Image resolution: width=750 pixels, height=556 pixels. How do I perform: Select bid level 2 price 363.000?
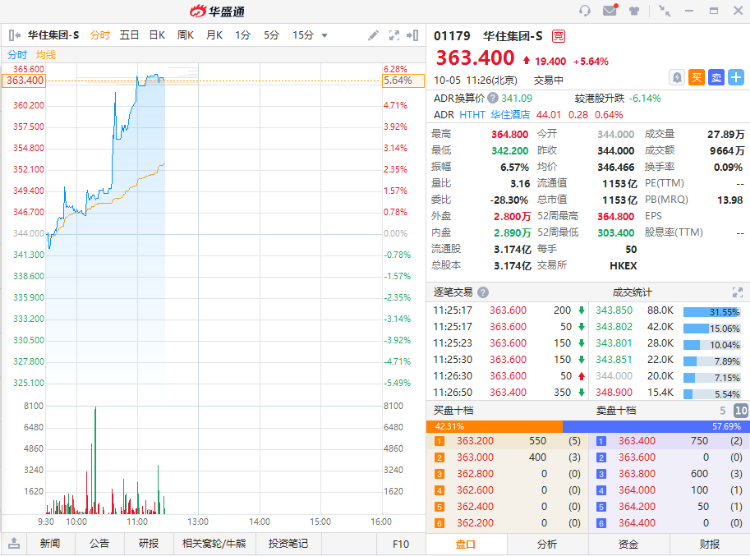[475, 457]
